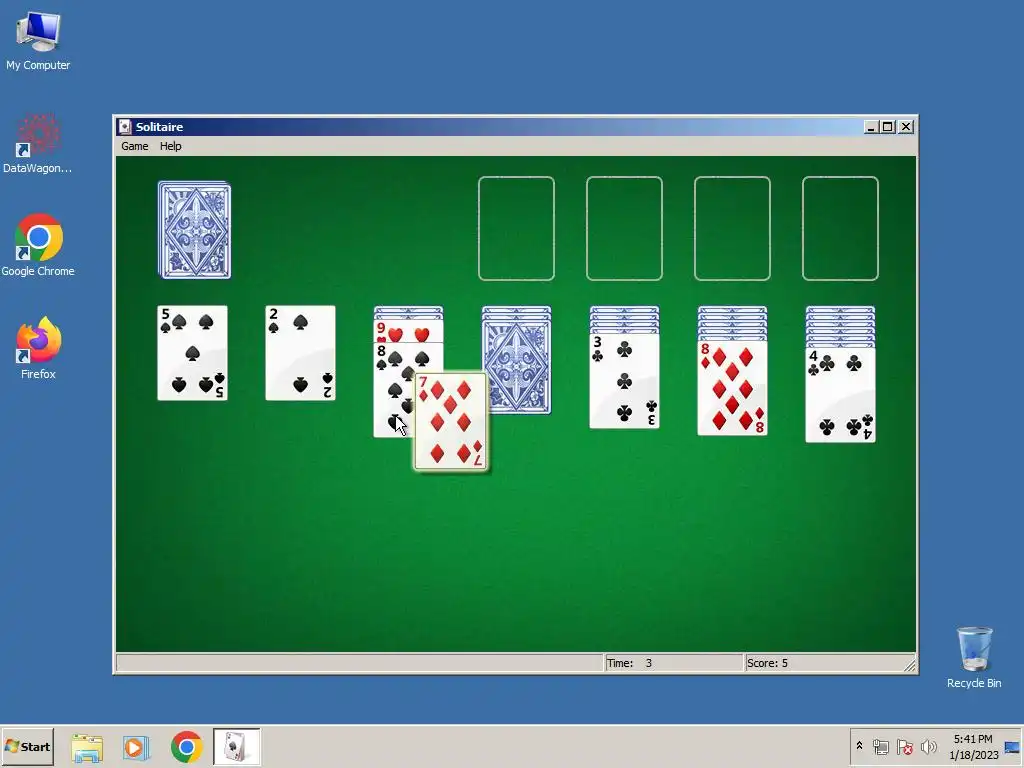The image size is (1024, 768).
Task: Select the 5 of spades card
Action: 192,353
